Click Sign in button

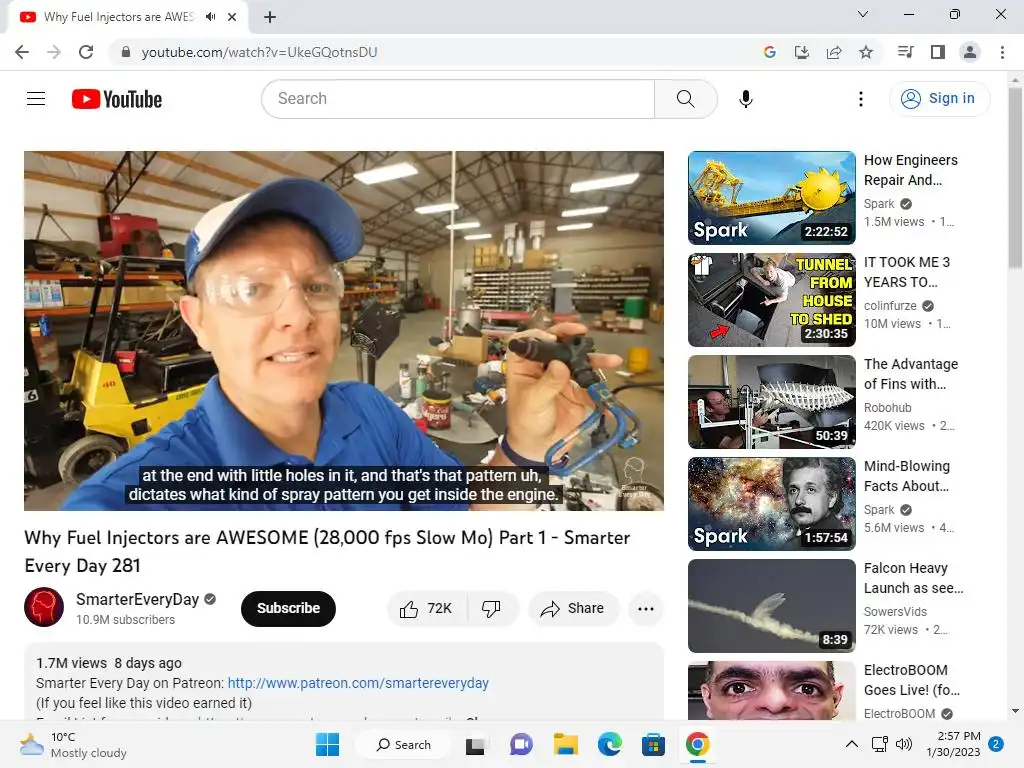(939, 99)
